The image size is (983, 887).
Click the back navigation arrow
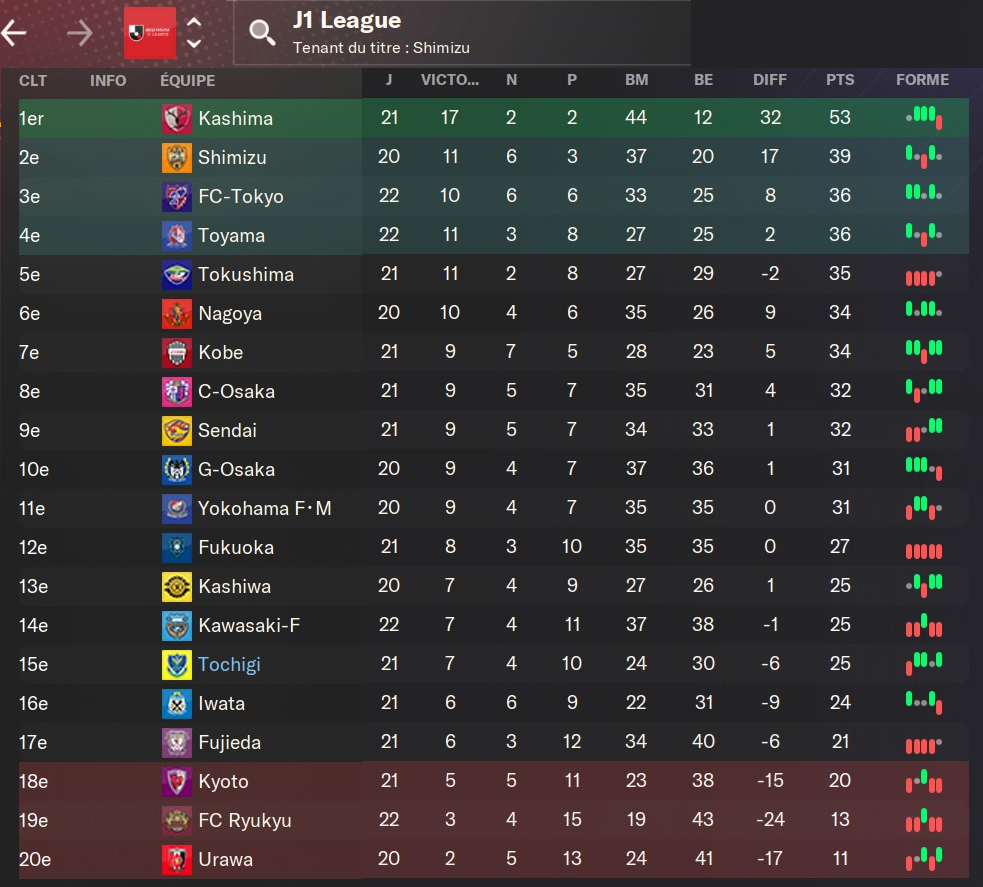pos(14,33)
